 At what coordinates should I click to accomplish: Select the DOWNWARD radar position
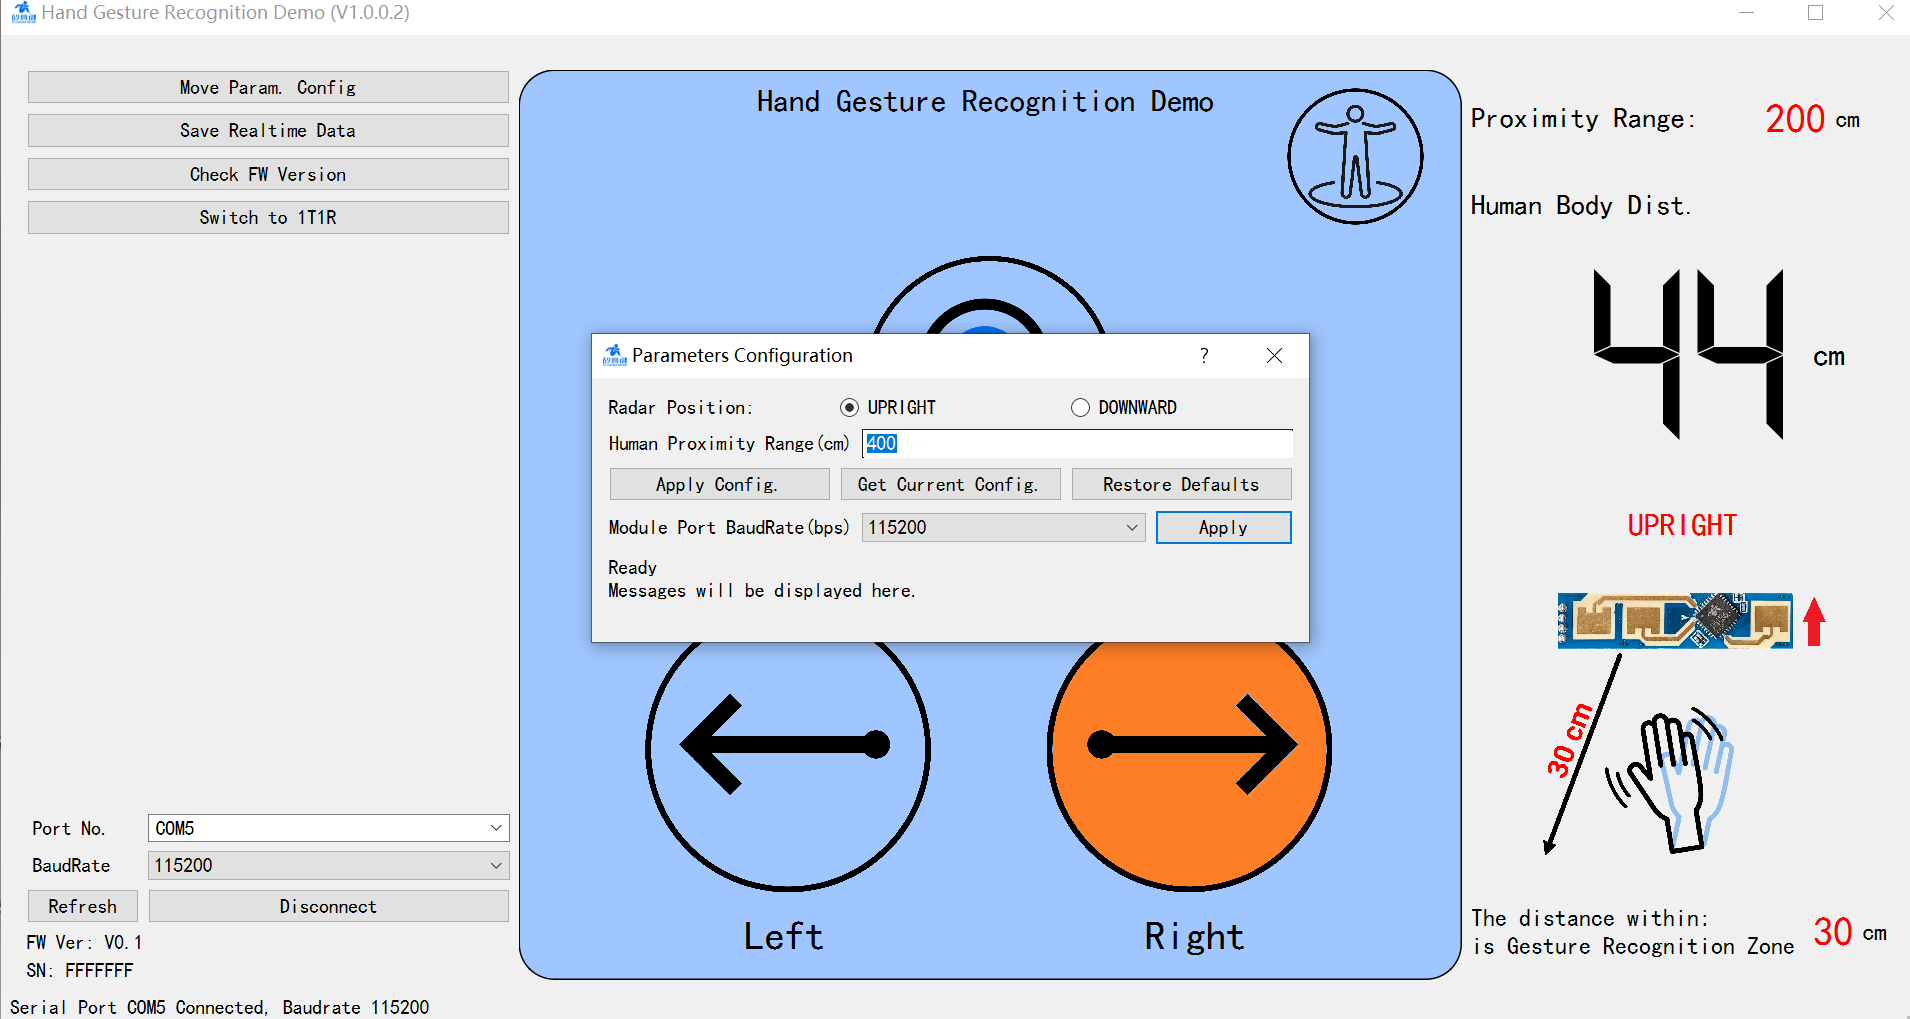click(x=1080, y=408)
